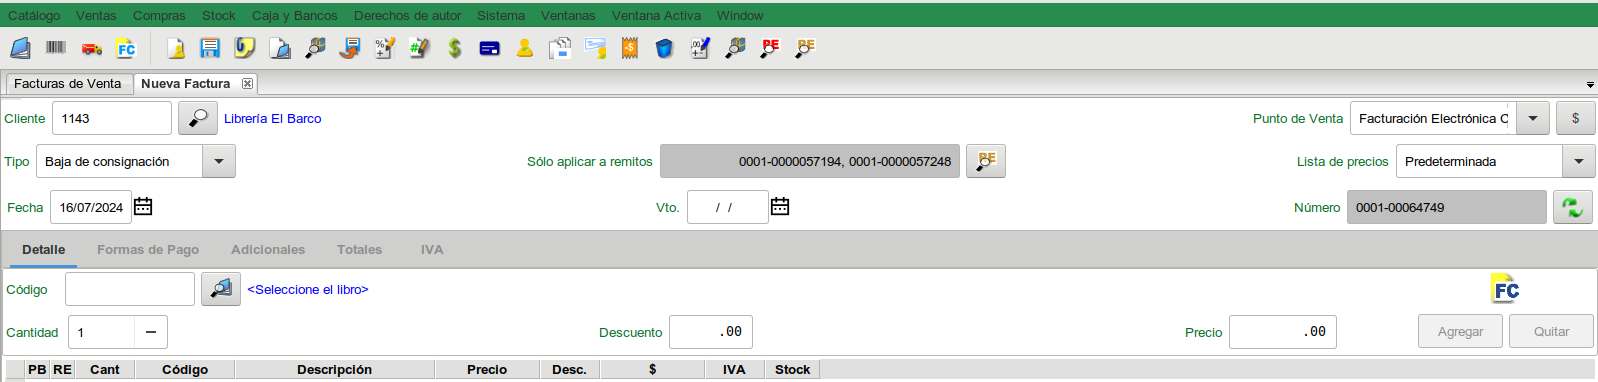
Task: Switch to Facturas de Venta tab
Action: point(68,84)
